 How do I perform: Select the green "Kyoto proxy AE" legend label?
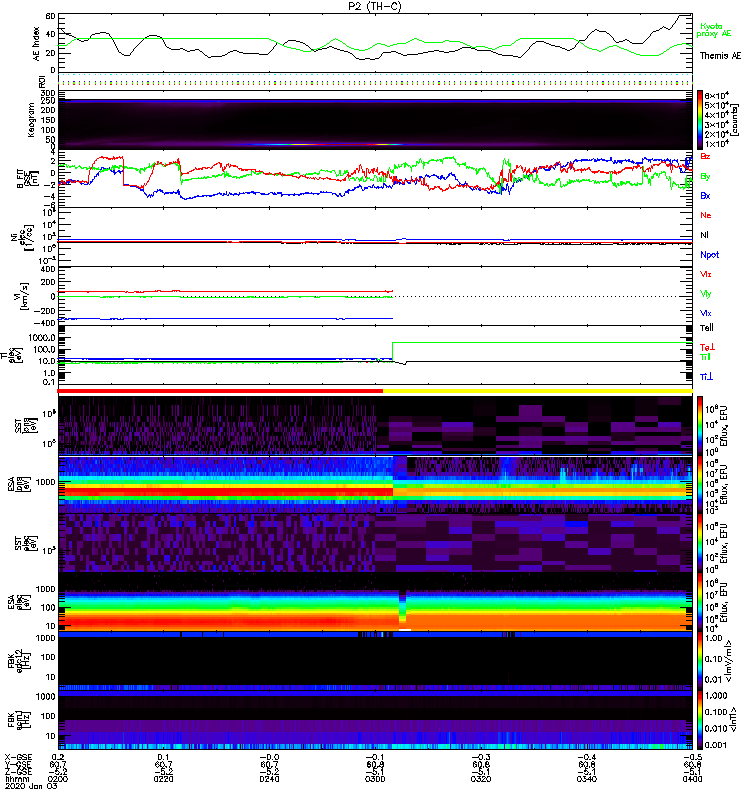pos(714,30)
